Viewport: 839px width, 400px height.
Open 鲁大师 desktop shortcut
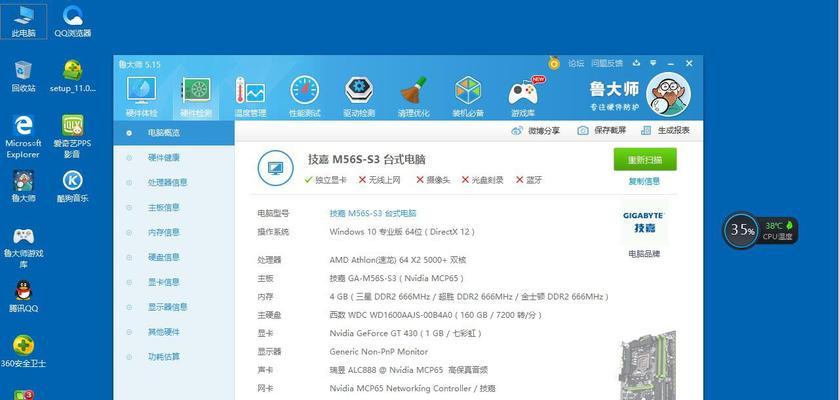pyautogui.click(x=23, y=186)
